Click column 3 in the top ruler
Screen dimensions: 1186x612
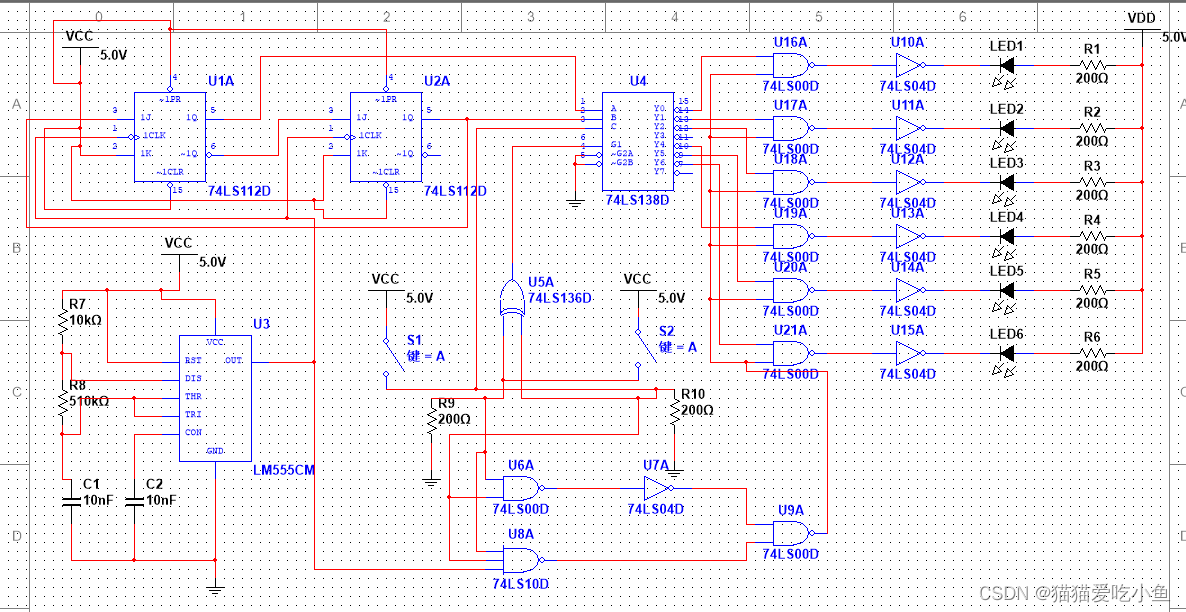click(532, 16)
